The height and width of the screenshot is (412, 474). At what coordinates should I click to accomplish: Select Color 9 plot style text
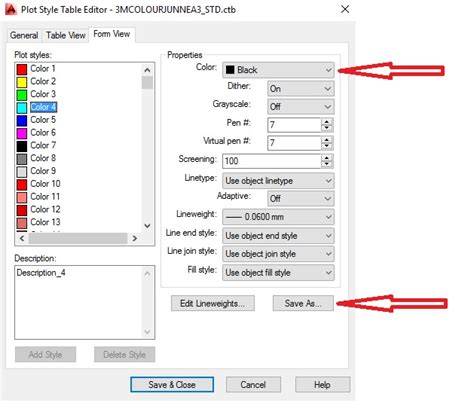coord(43,171)
